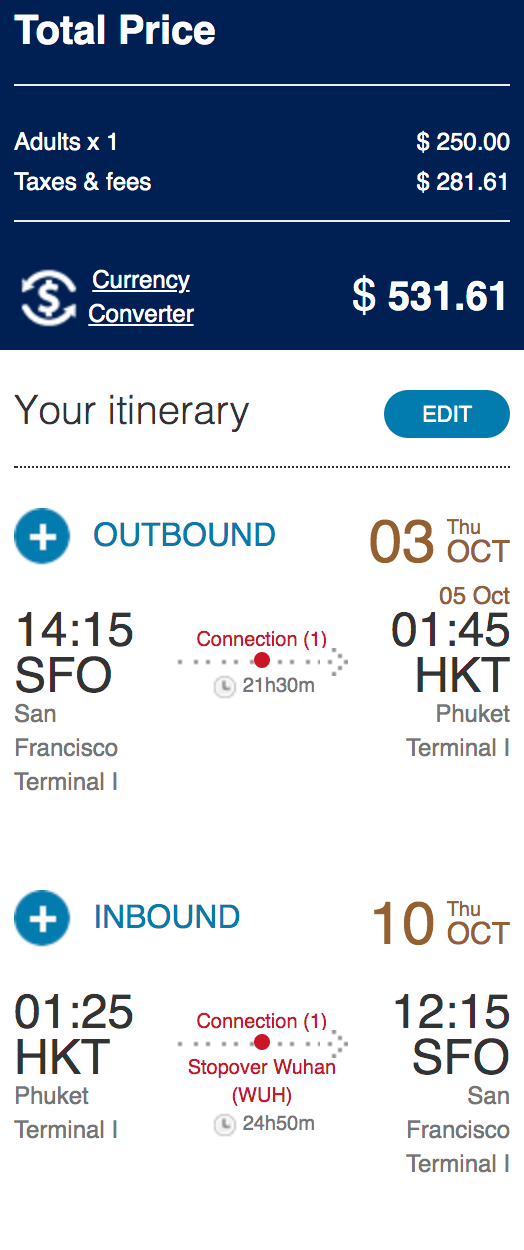Expand inbound flight details plus icon
Image resolution: width=524 pixels, height=1250 pixels.
click(x=42, y=917)
